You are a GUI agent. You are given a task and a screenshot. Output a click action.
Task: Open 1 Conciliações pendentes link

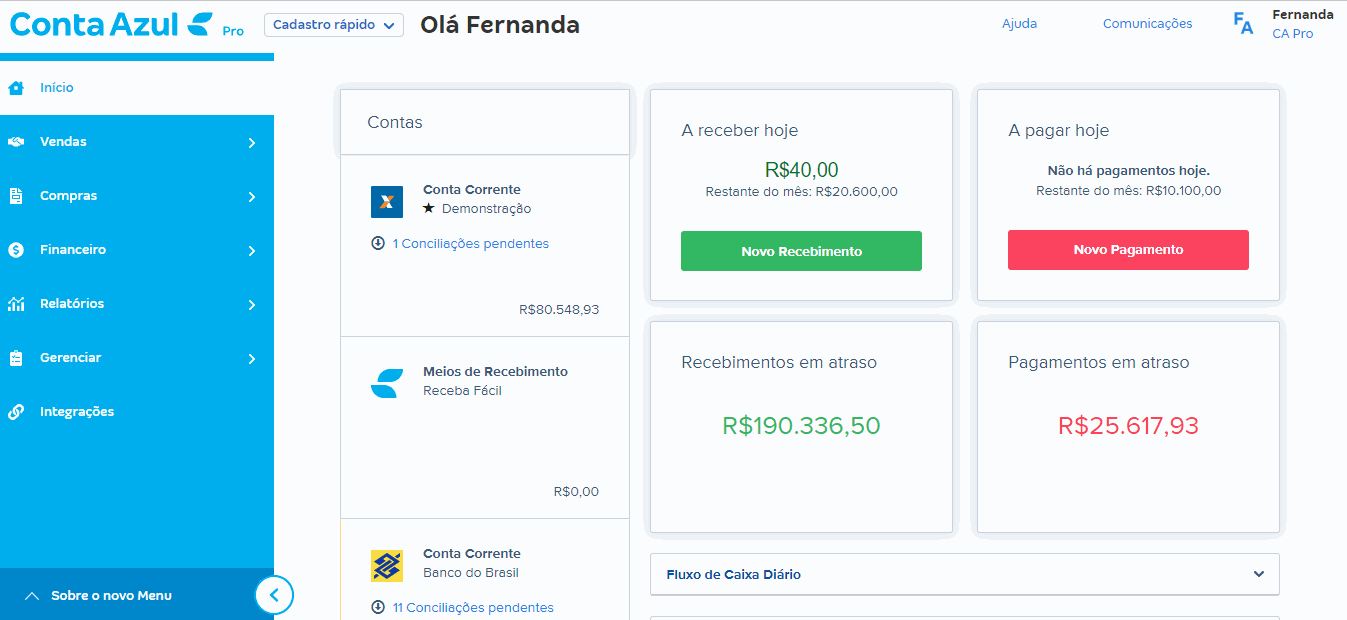(x=470, y=243)
